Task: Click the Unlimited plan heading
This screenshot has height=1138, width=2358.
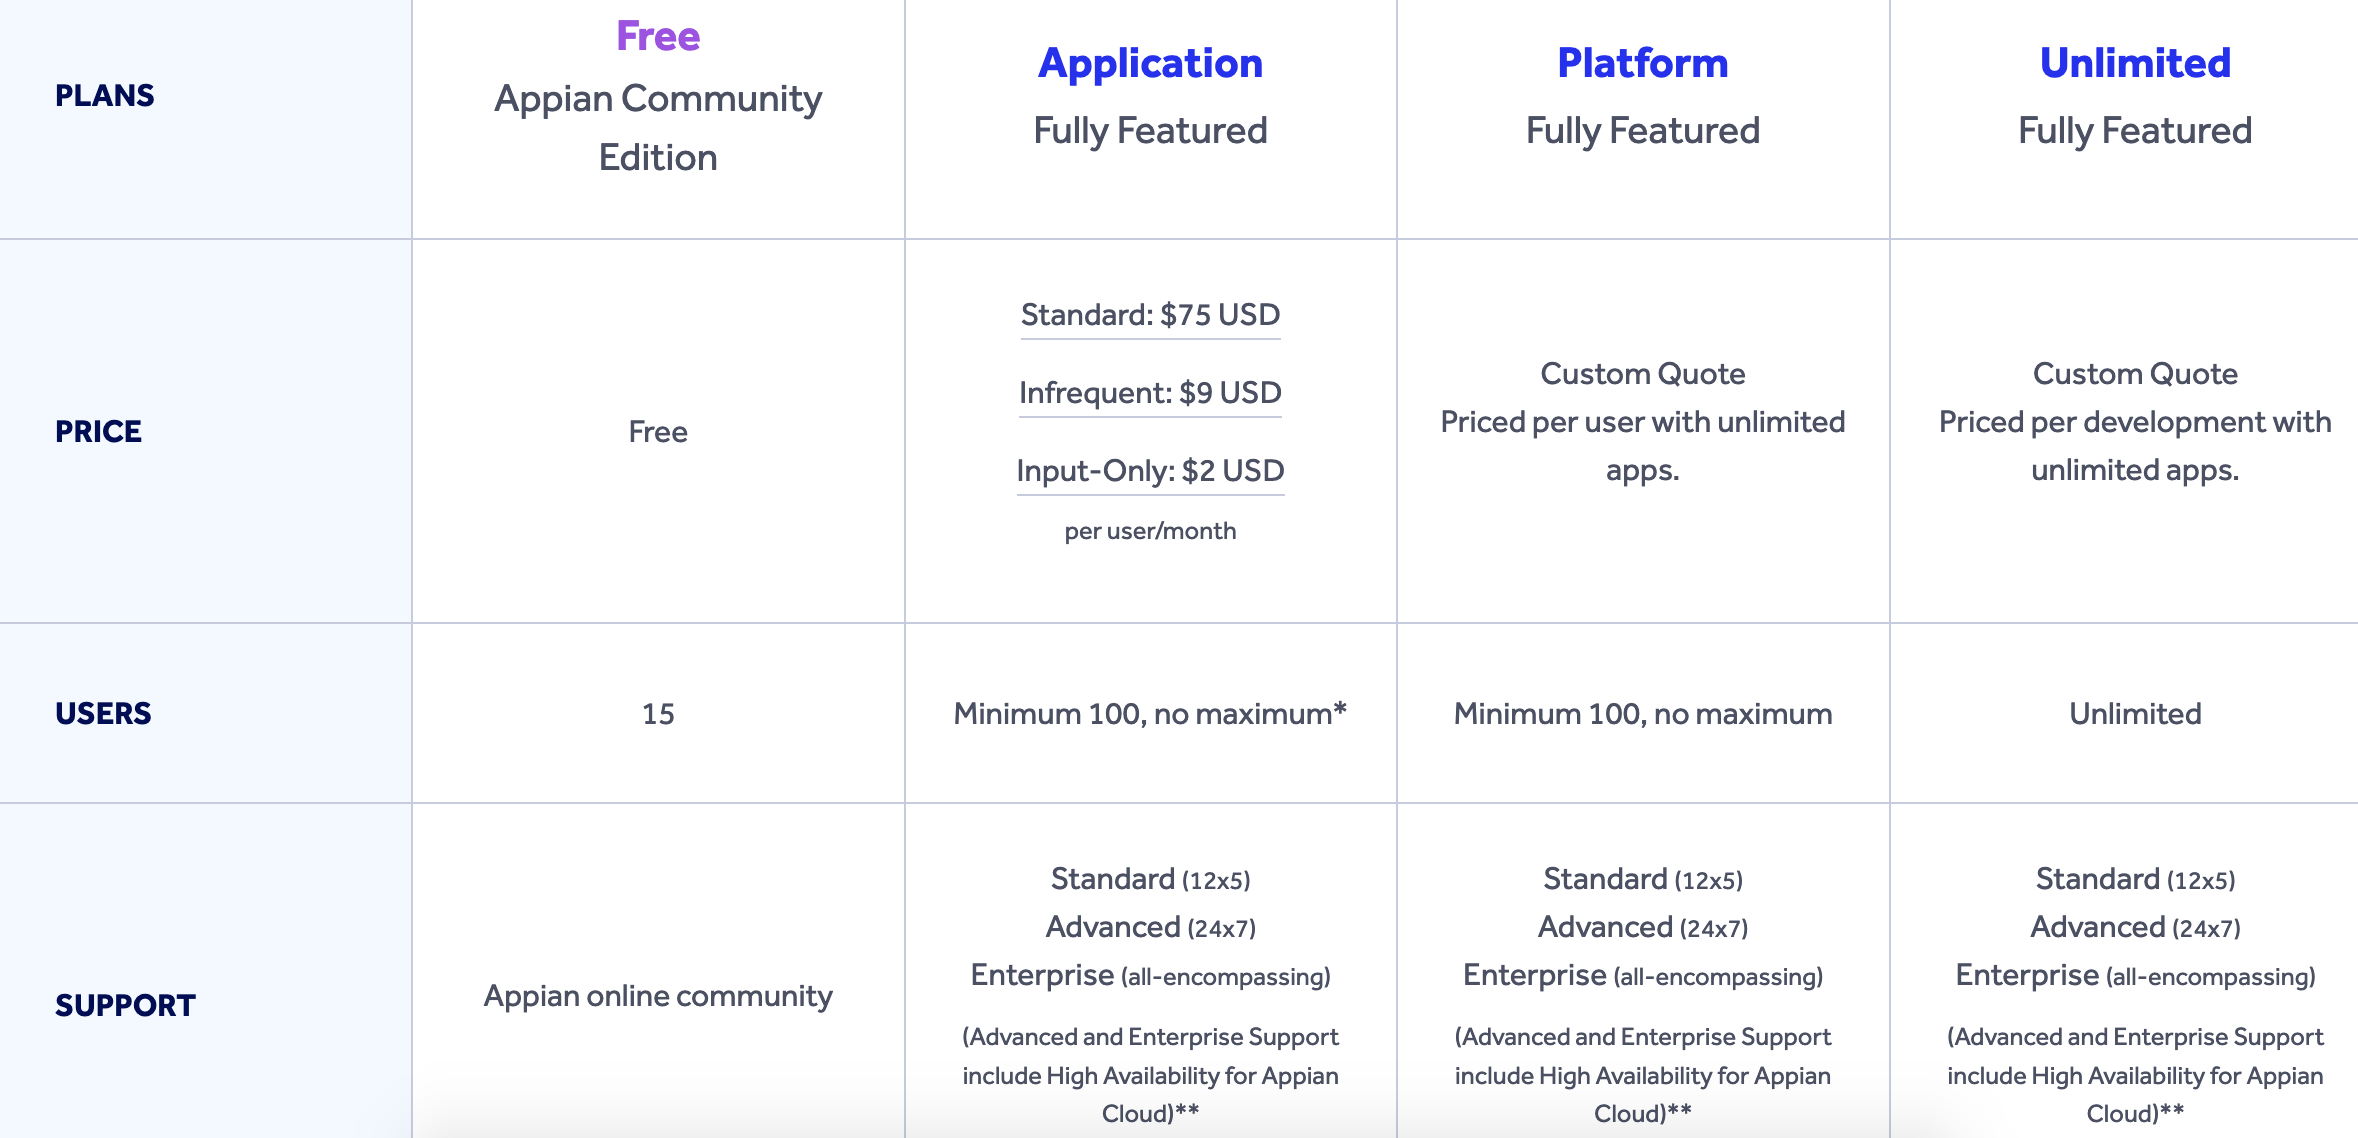Action: click(x=2135, y=63)
